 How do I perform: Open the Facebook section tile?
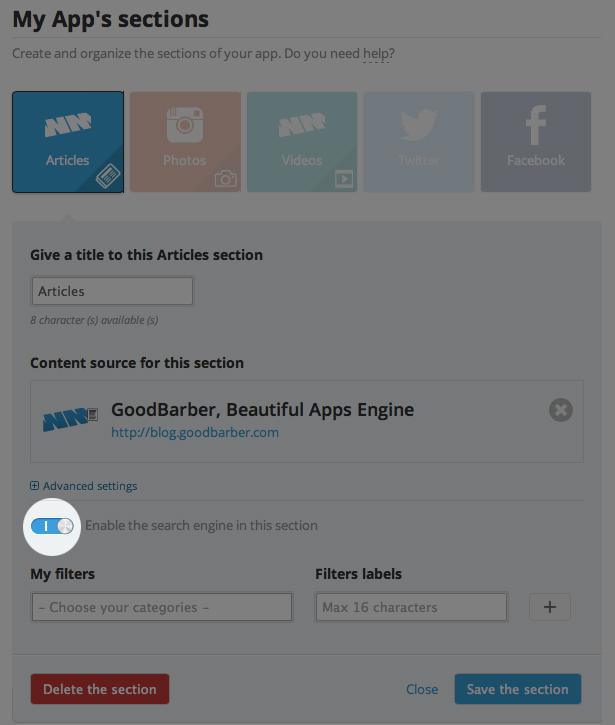click(x=536, y=141)
